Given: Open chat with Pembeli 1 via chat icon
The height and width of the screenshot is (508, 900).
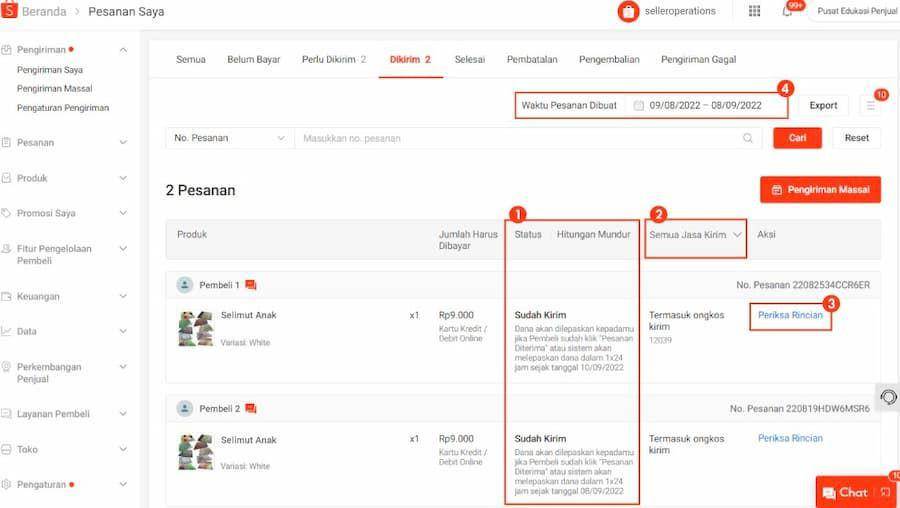Looking at the screenshot, I should [250, 285].
